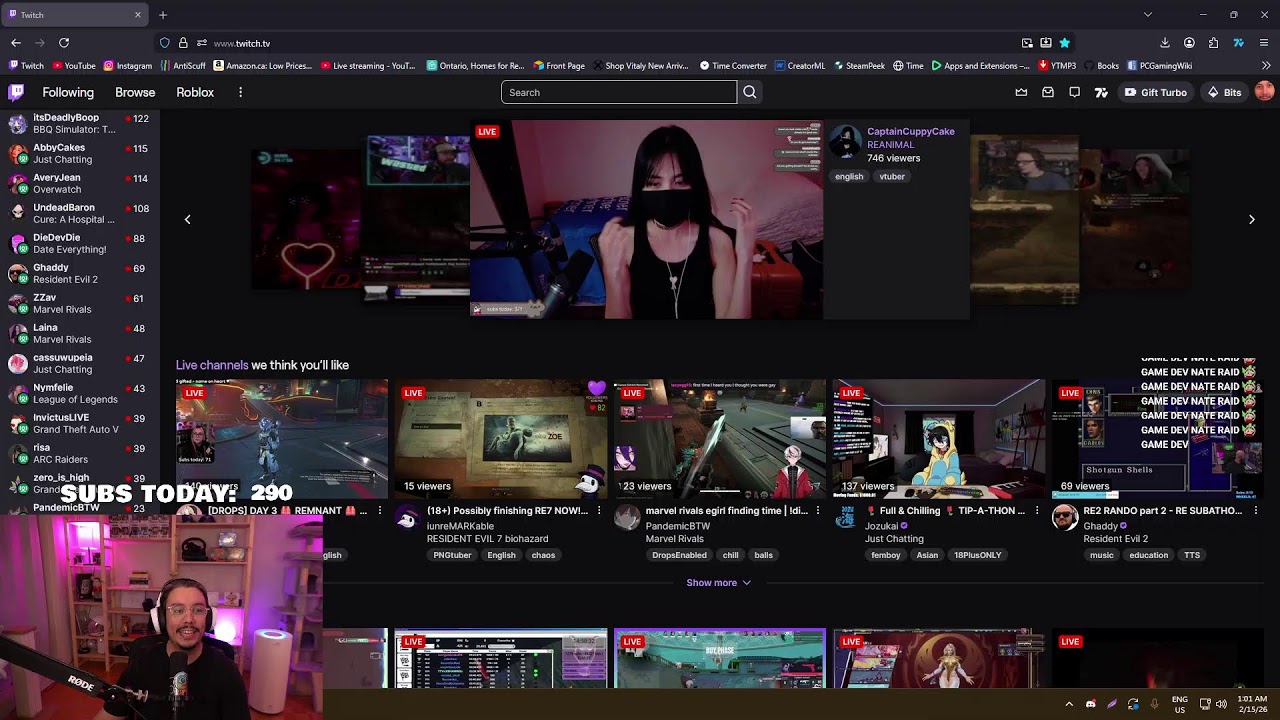Screen dimensions: 1280x720
Task: Show next carousel stream with right arrow
Action: click(x=1251, y=219)
